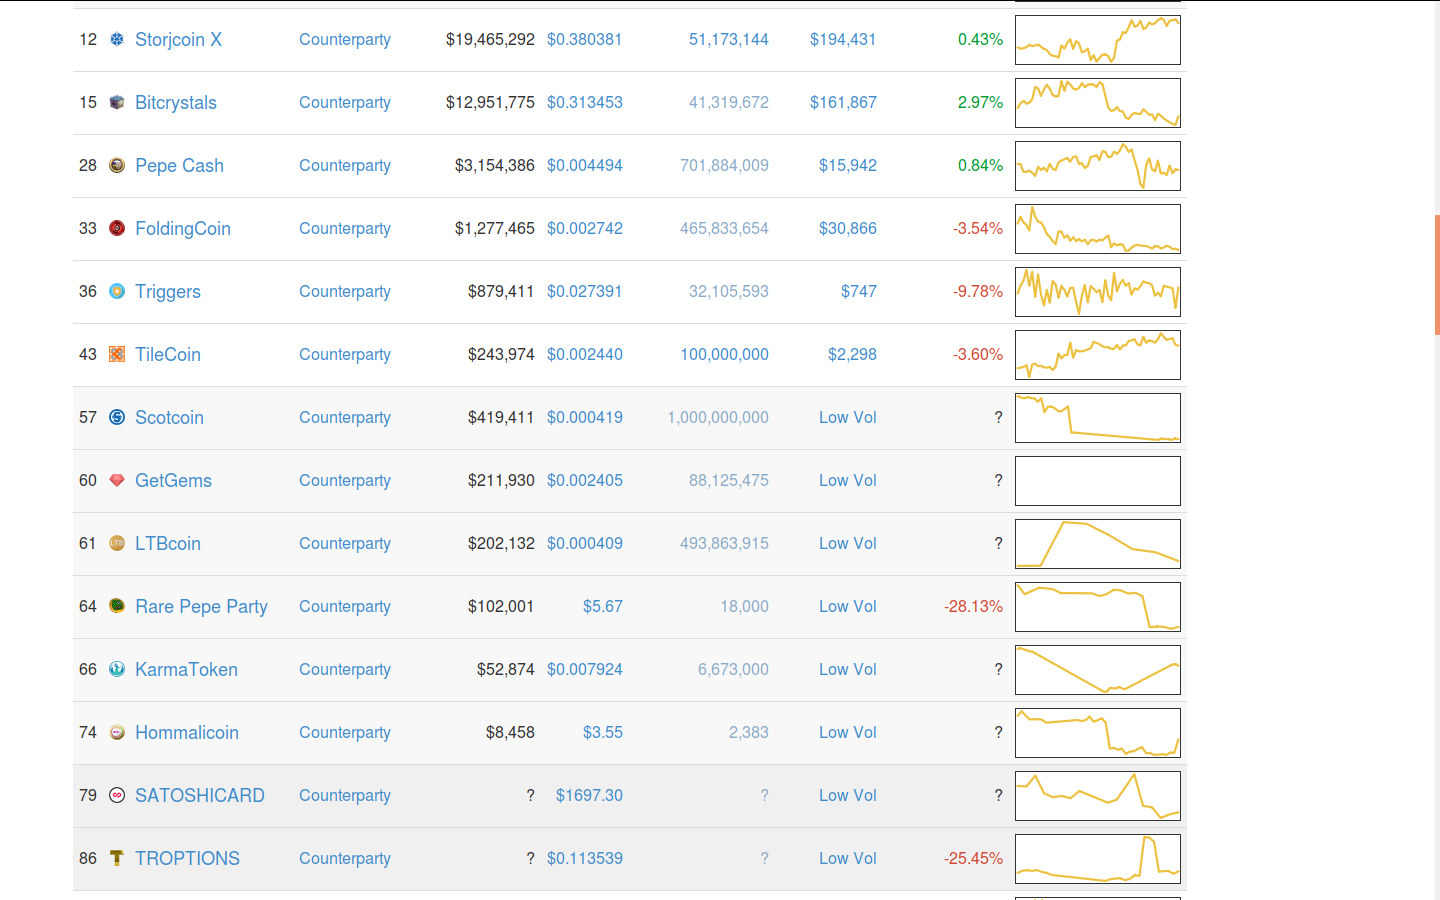
Task: Open Scotcoin details
Action: pos(169,417)
